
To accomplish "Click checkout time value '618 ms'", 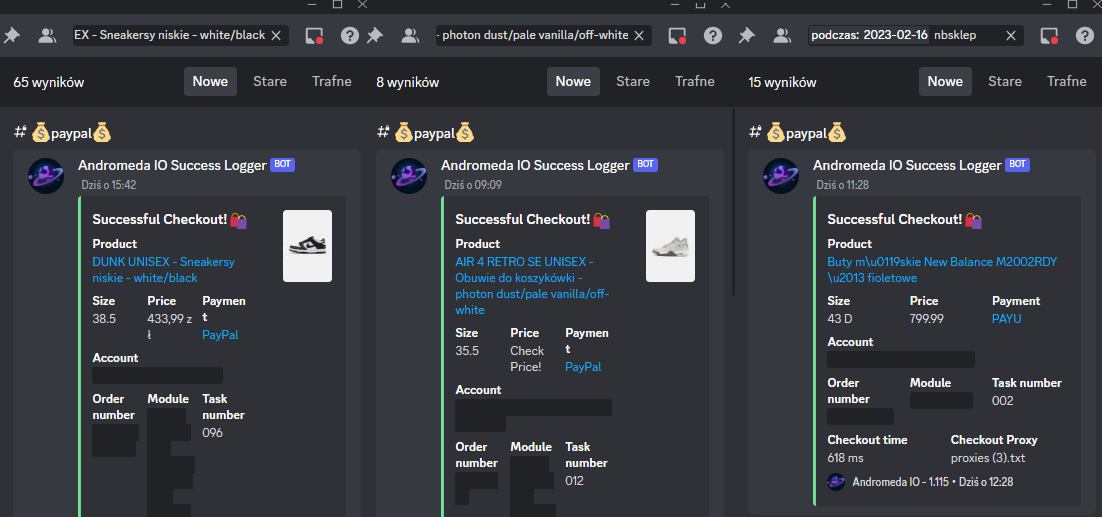I will coord(845,457).
